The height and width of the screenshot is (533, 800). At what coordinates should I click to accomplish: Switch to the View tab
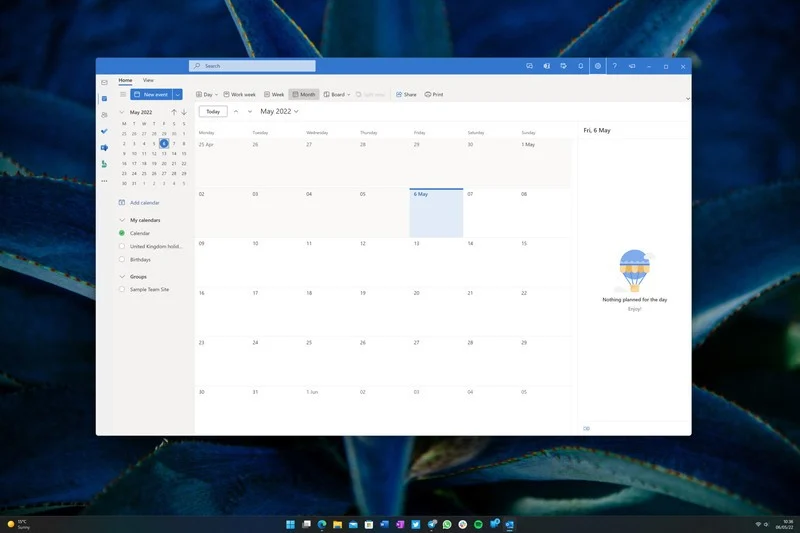pyautogui.click(x=148, y=80)
